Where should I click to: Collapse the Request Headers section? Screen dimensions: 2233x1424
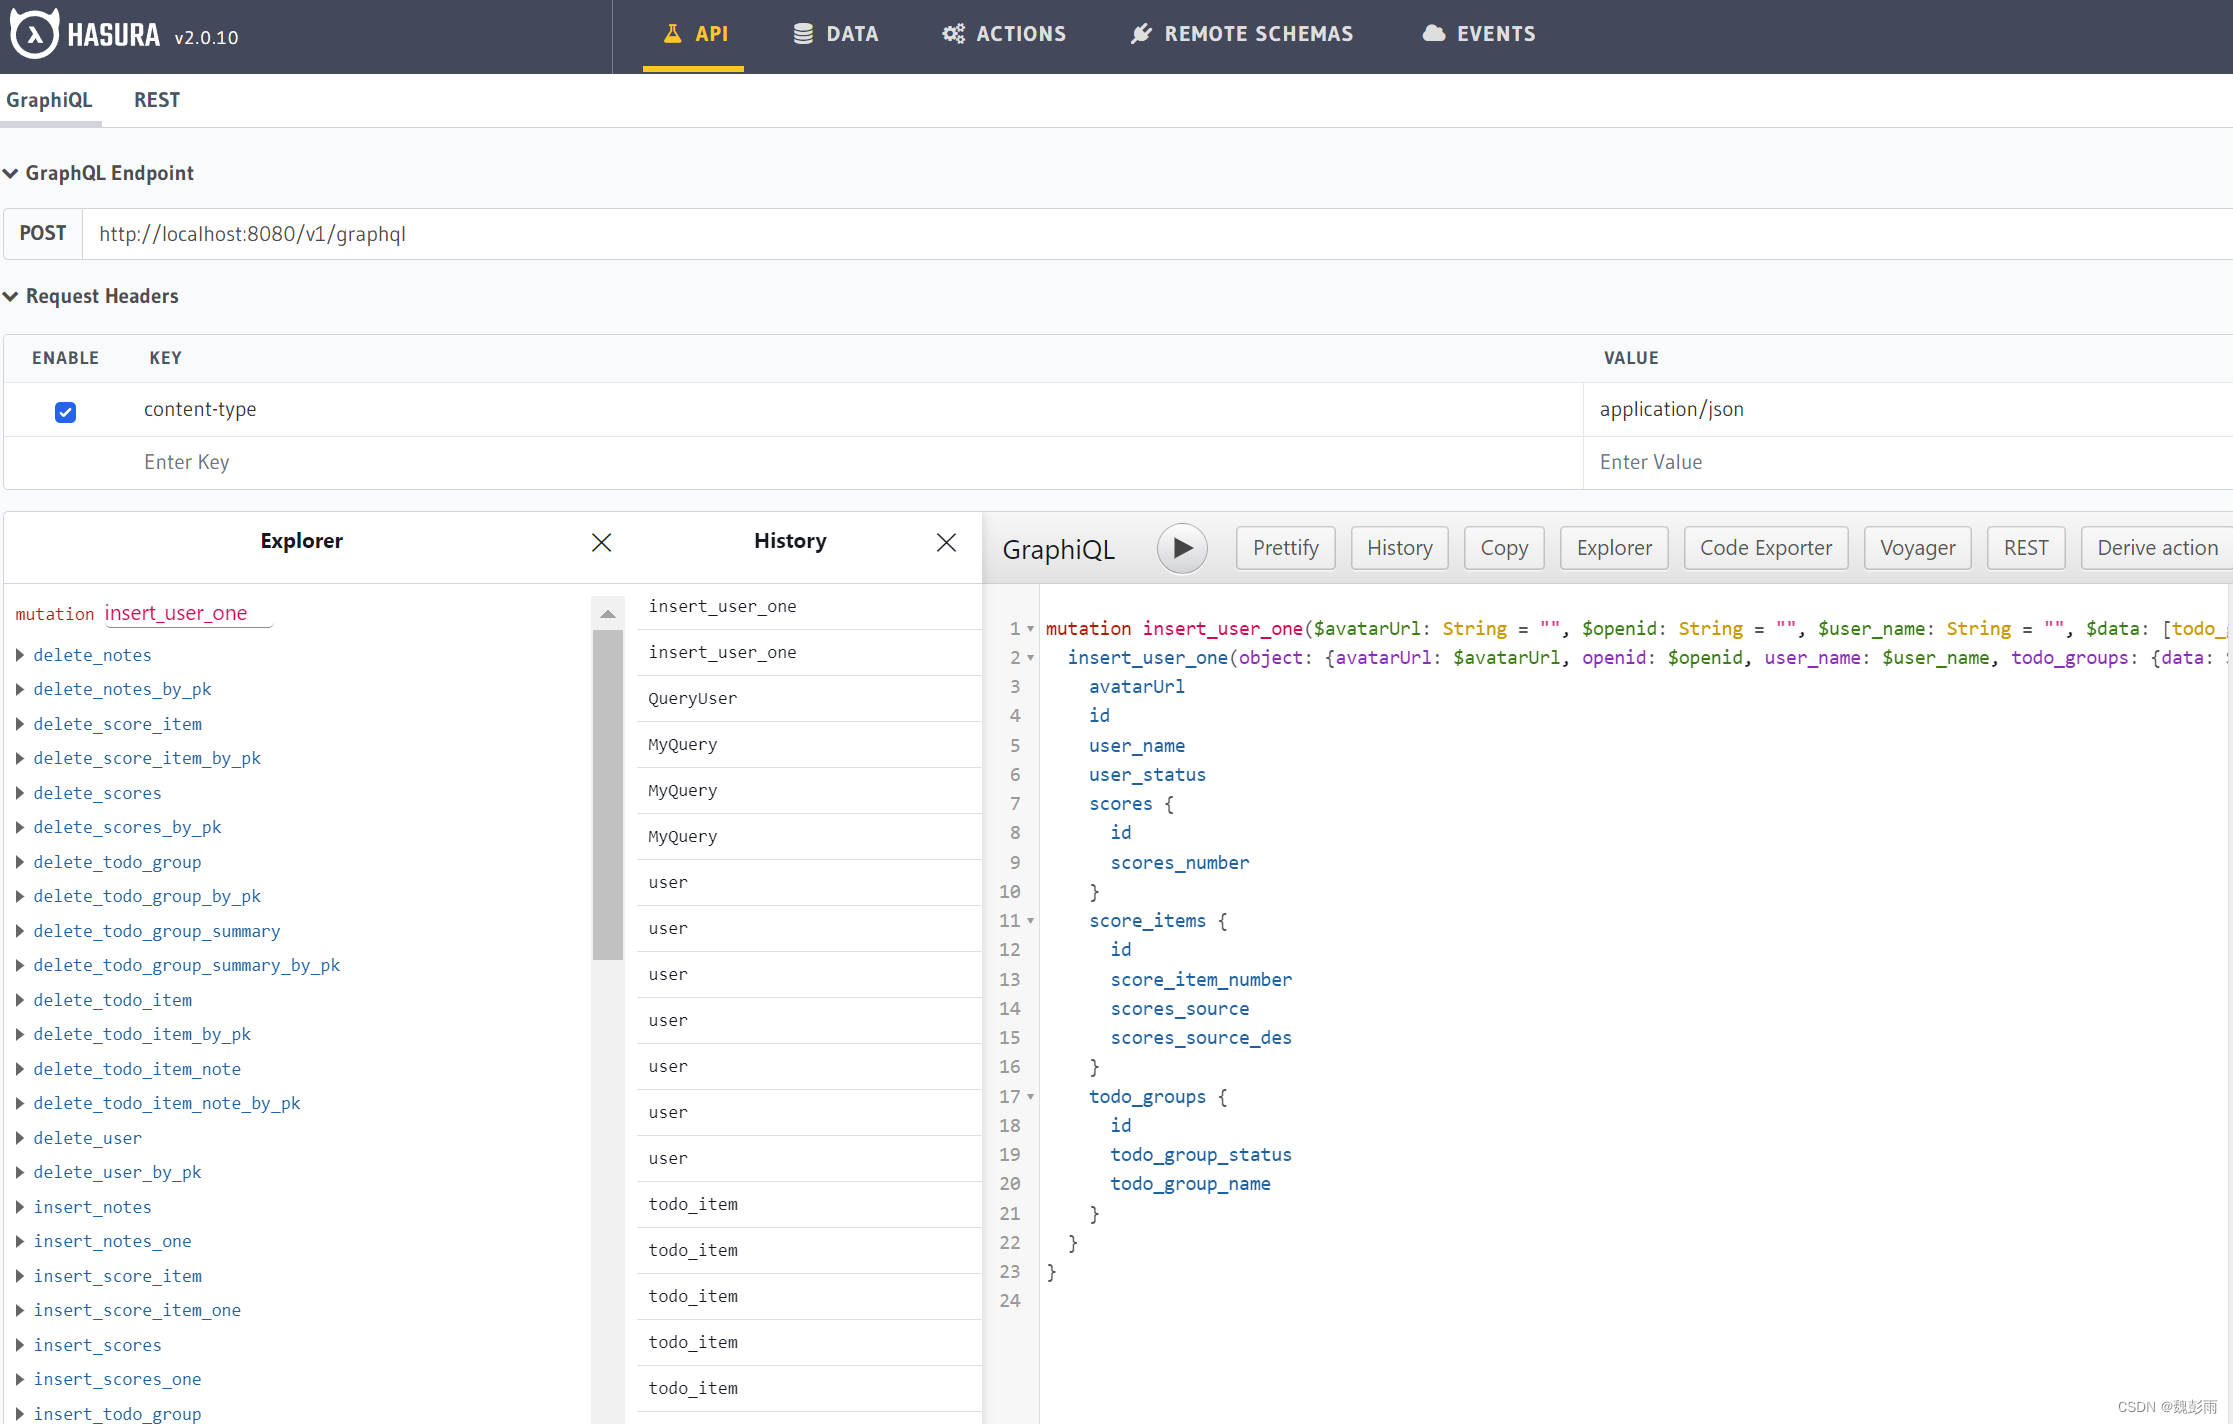pyautogui.click(x=10, y=296)
